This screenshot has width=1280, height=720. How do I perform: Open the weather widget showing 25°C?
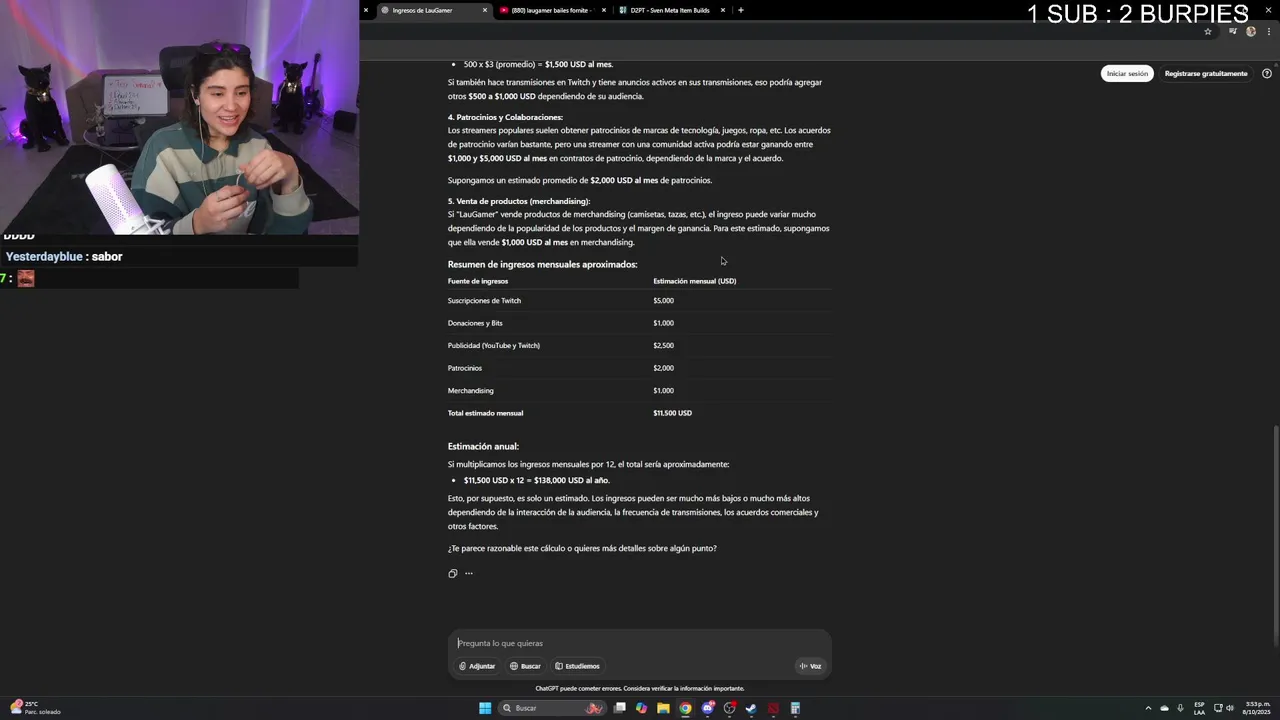click(x=35, y=708)
